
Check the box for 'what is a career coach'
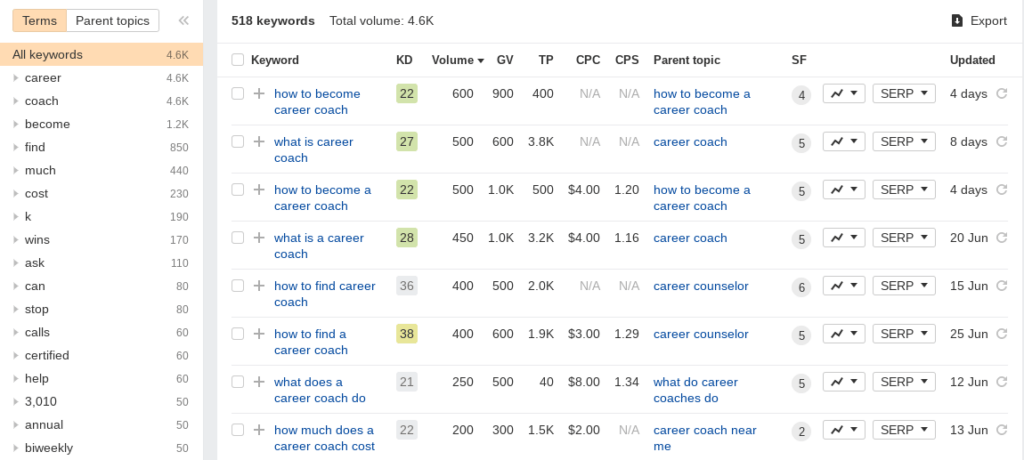click(x=238, y=238)
